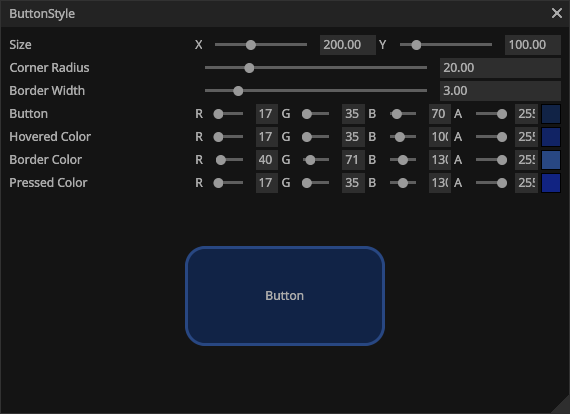Click the Size X value field

[x=348, y=45]
